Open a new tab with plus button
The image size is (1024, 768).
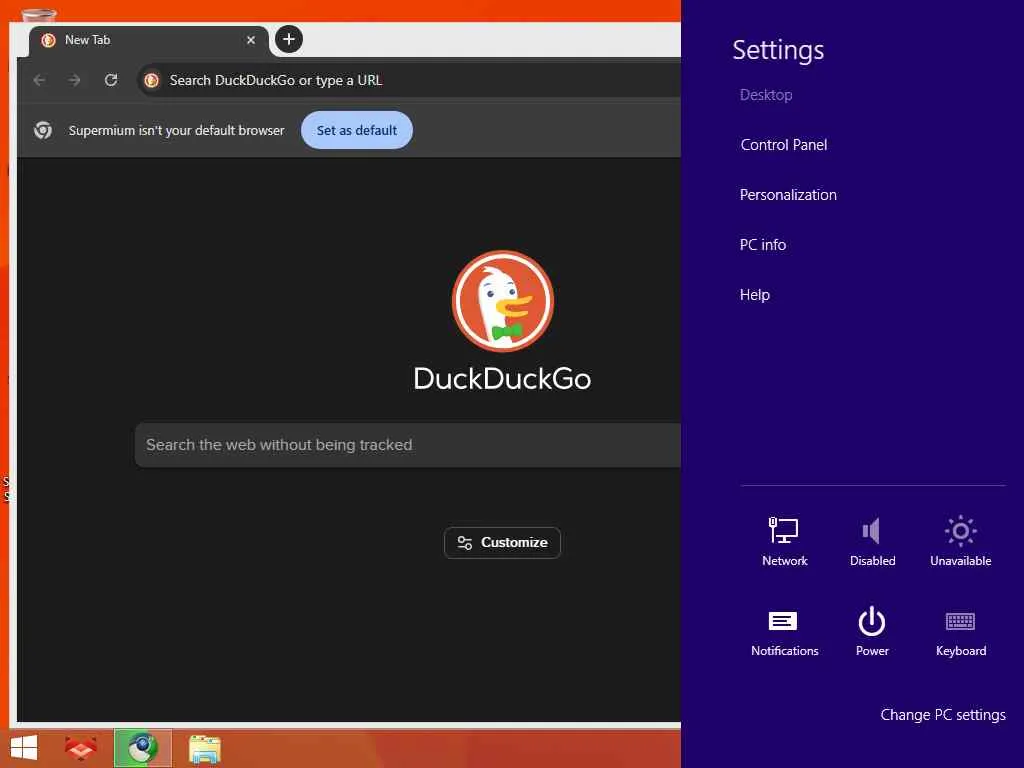click(x=289, y=39)
